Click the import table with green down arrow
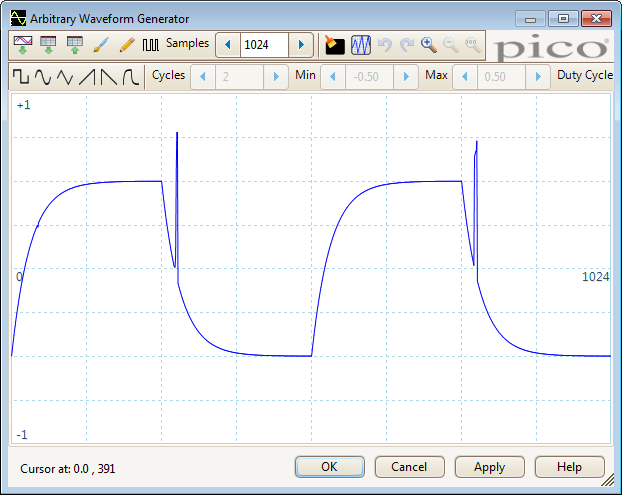The height and width of the screenshot is (495, 622). click(48, 45)
